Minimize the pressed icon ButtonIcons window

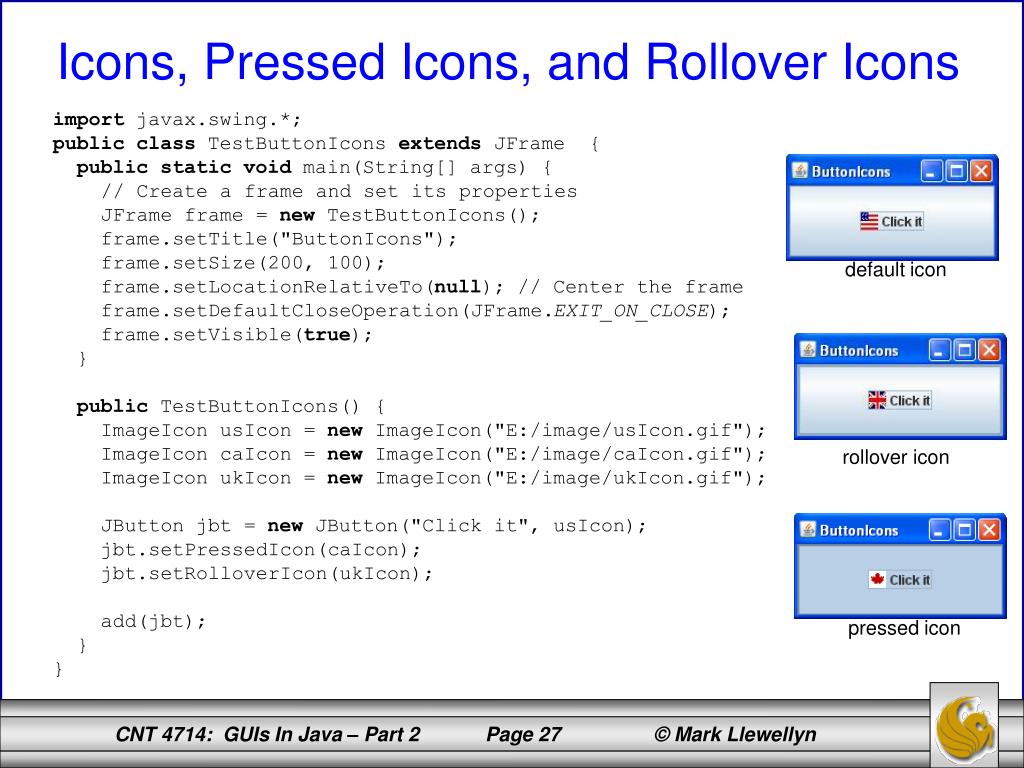[940, 530]
